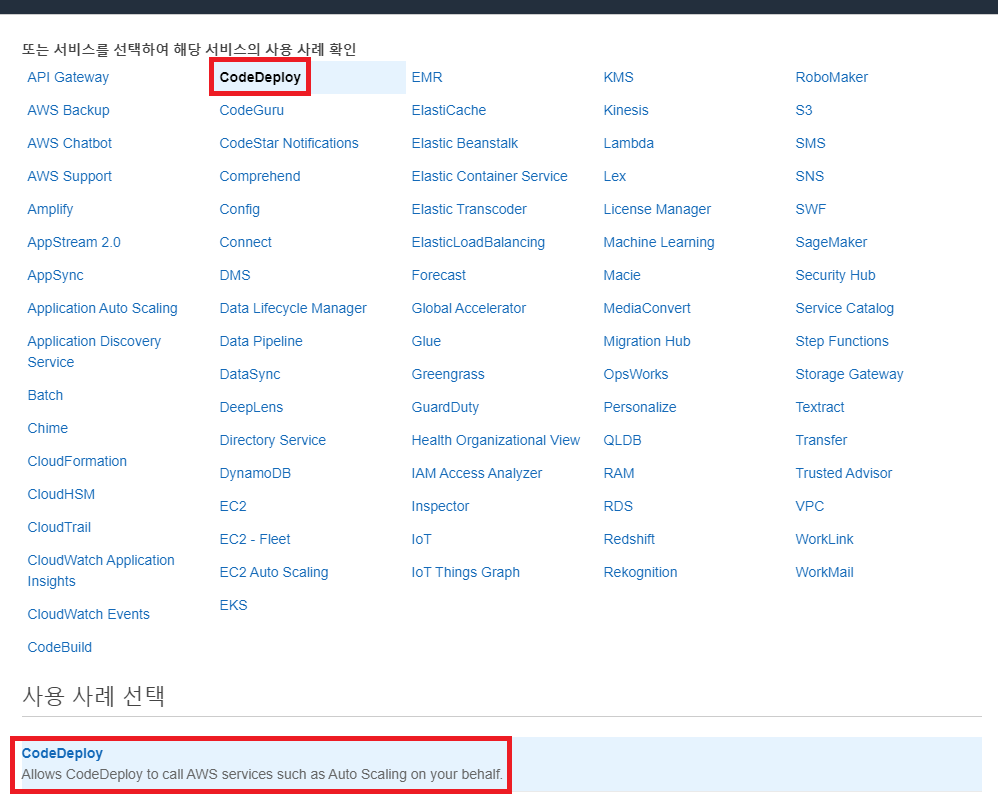
Task: Choose Elastic Transcoder service
Action: pyautogui.click(x=469, y=209)
